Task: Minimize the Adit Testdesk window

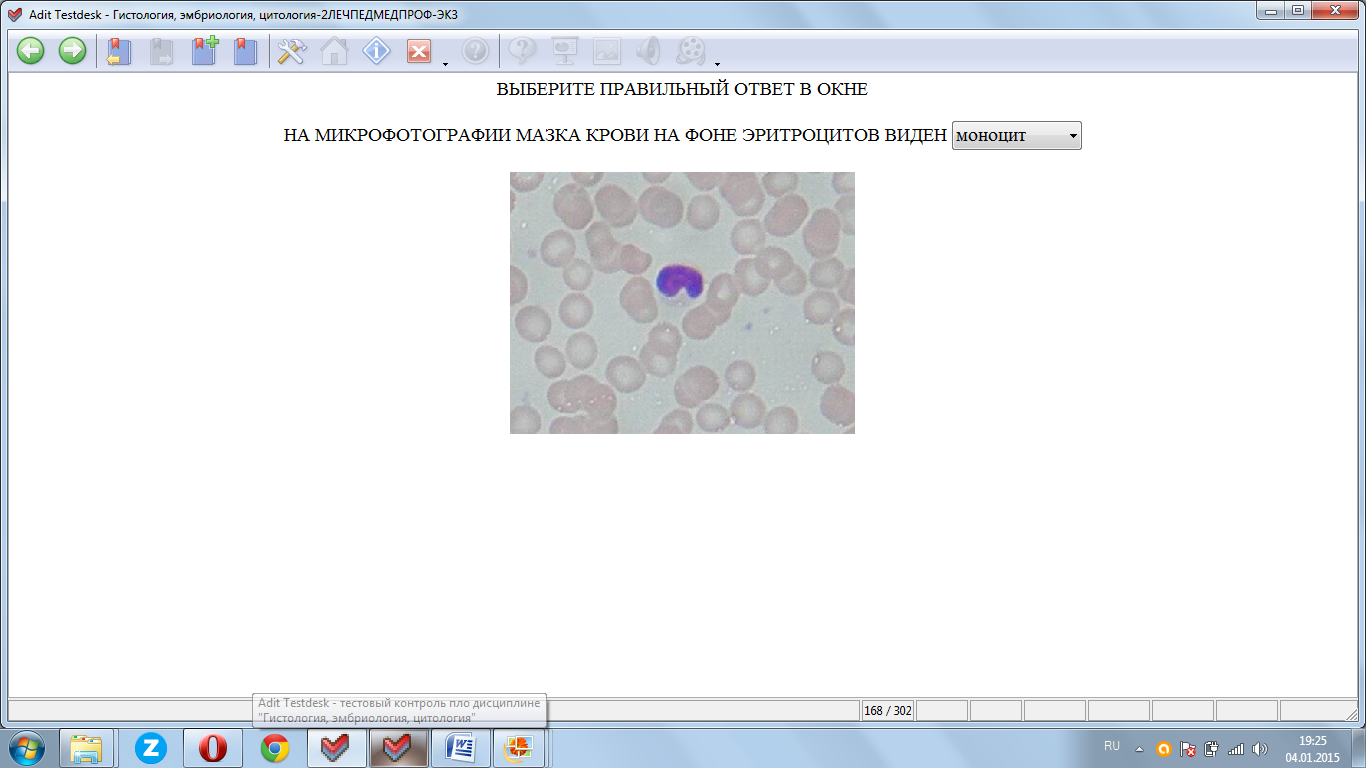Action: 1272,10
